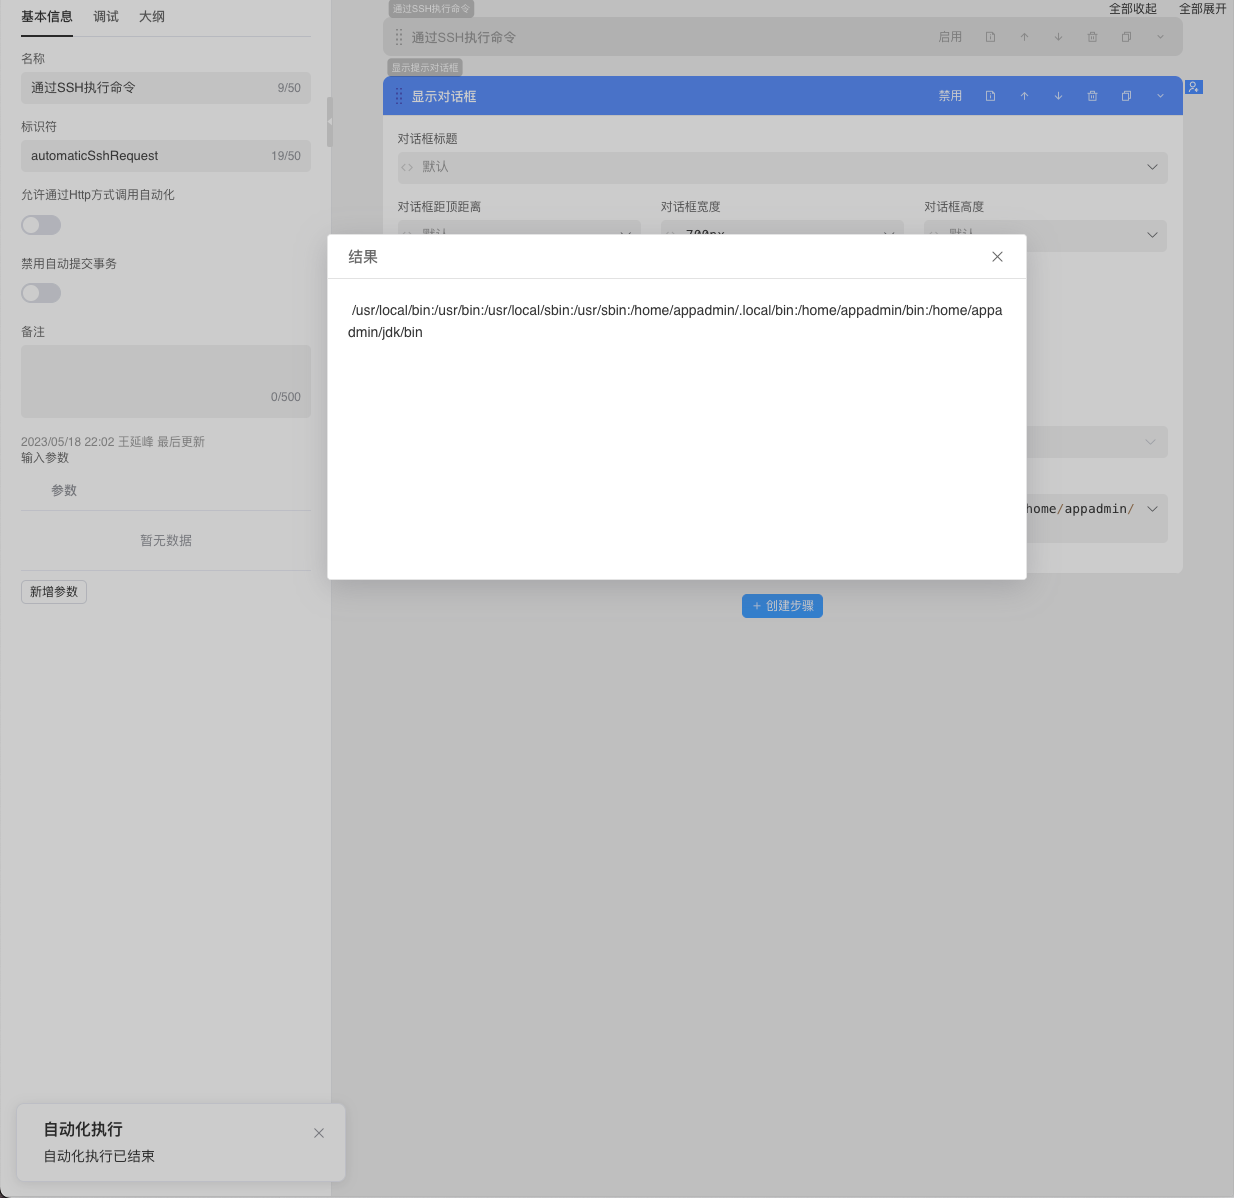Open the note icon on the 显示对话框 step

click(990, 96)
